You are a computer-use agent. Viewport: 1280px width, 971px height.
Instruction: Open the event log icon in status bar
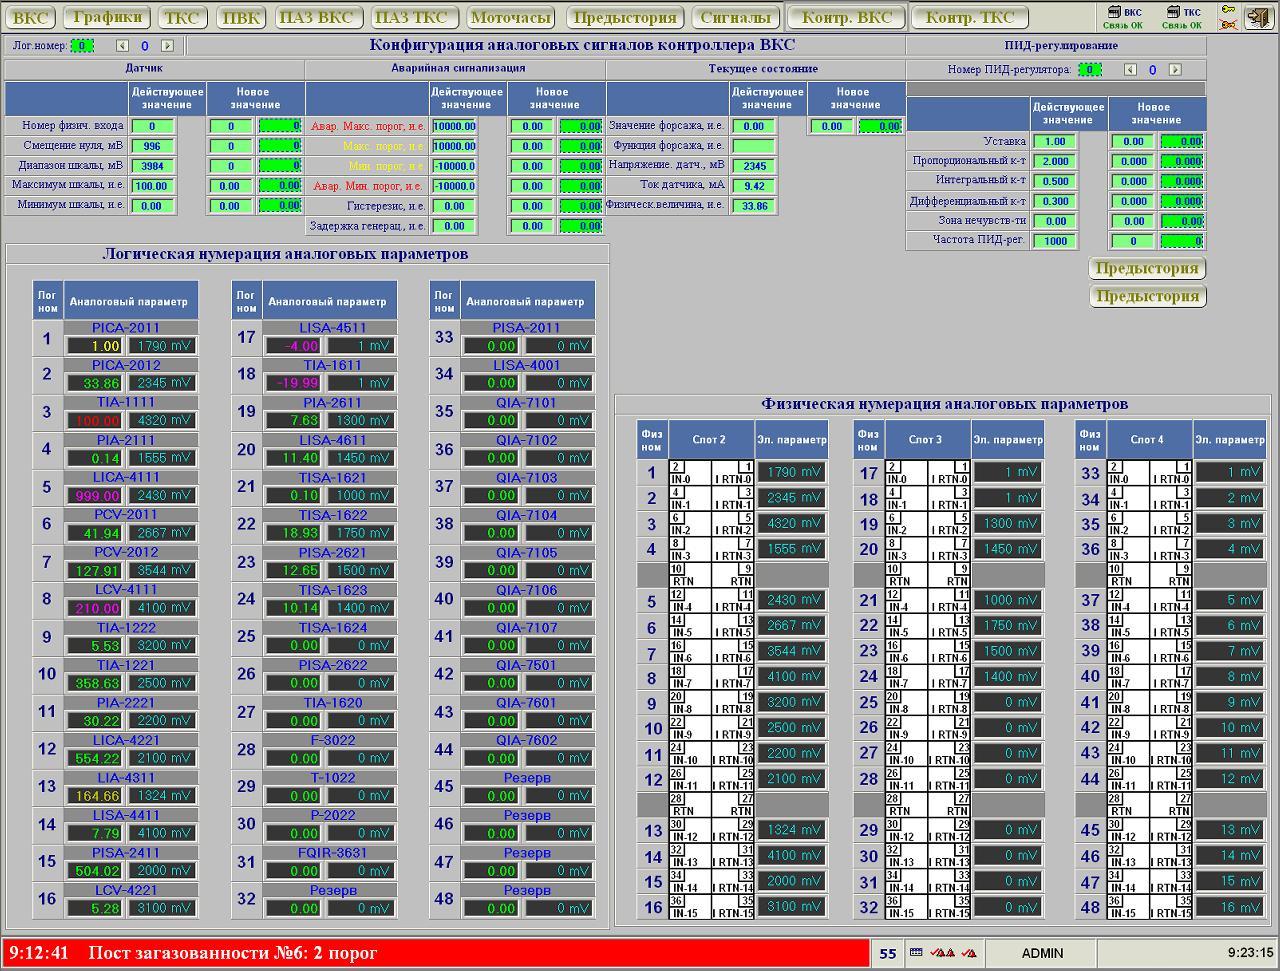[916, 953]
